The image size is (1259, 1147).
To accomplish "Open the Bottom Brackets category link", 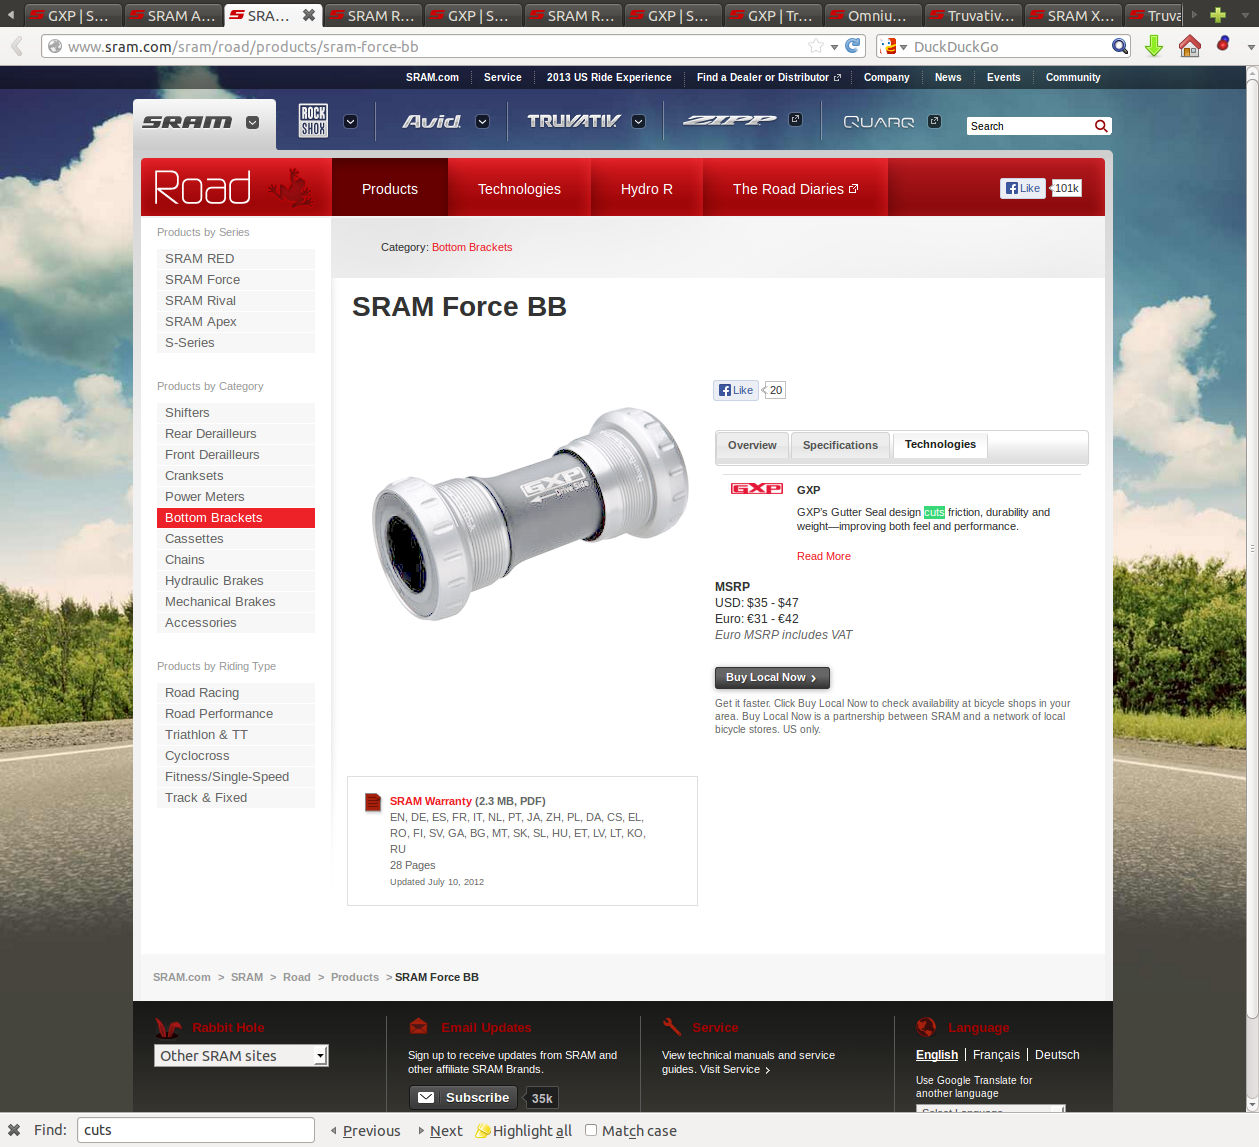I will coord(472,247).
